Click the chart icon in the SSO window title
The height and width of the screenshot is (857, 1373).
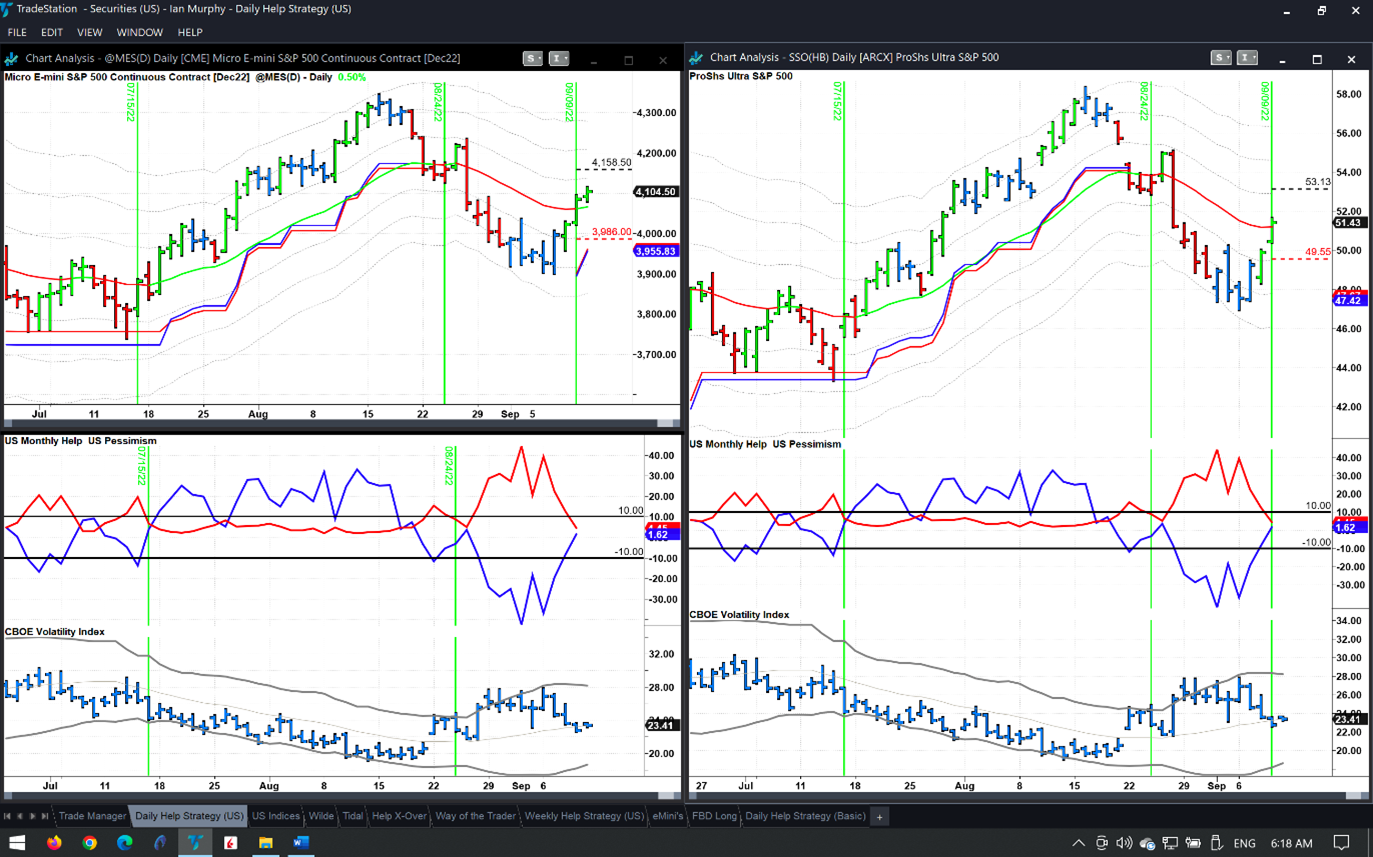(x=696, y=58)
